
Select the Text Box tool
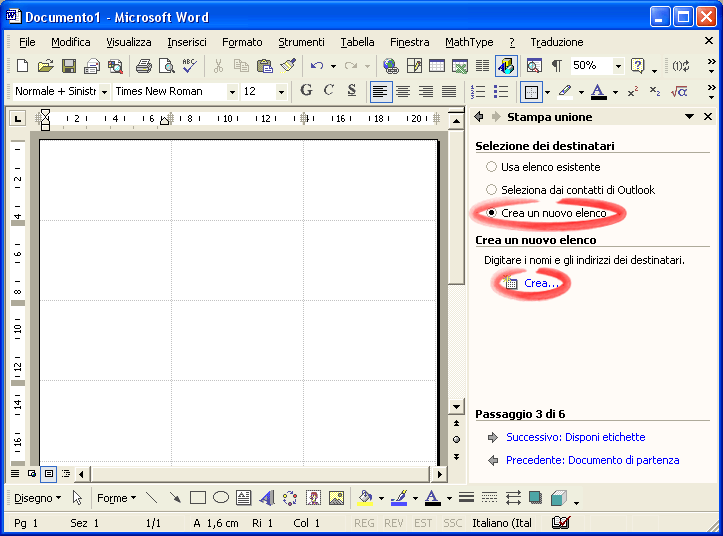[x=243, y=498]
